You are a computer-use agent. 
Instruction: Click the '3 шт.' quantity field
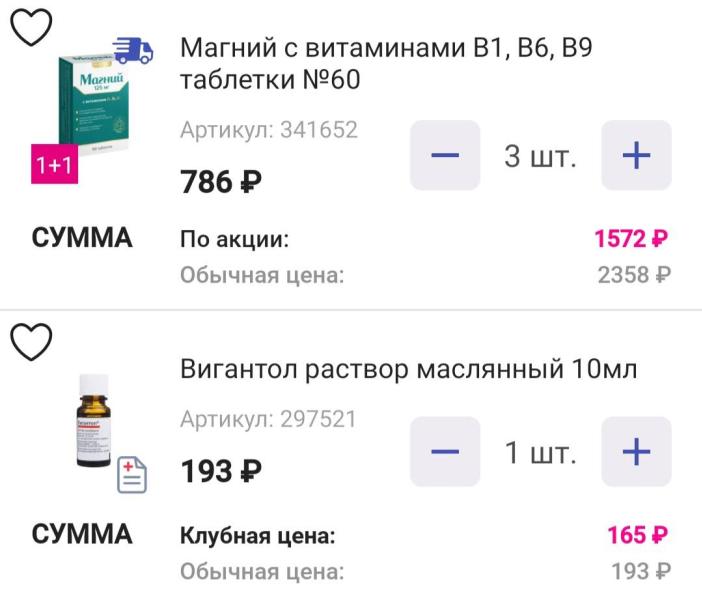tap(540, 156)
